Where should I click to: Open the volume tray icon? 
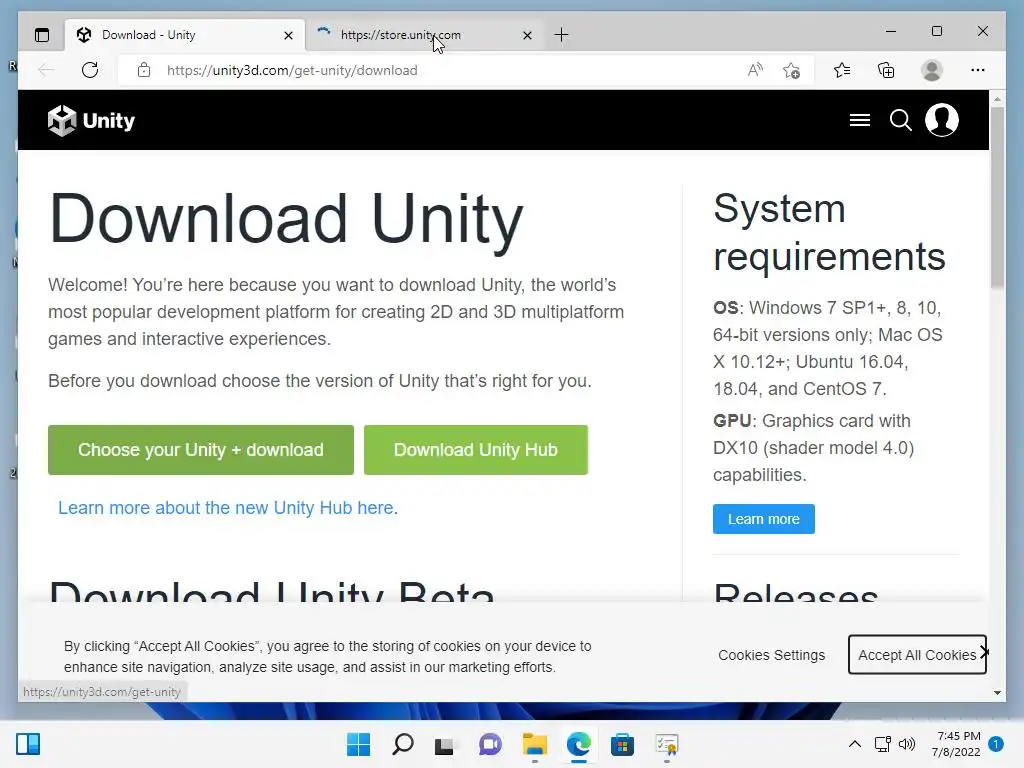coord(906,744)
